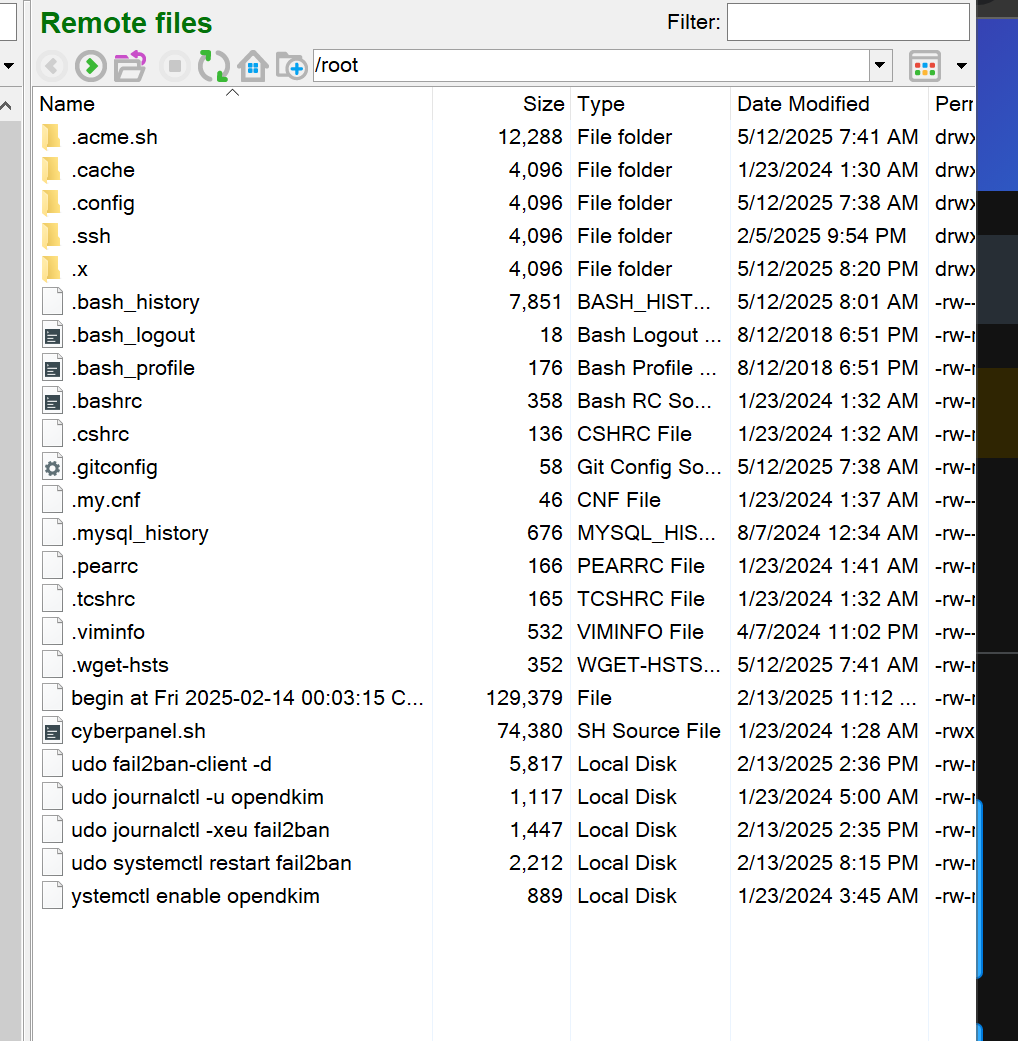Go up to parent folder icon
Image resolution: width=1018 pixels, height=1041 pixels.
(x=130, y=66)
